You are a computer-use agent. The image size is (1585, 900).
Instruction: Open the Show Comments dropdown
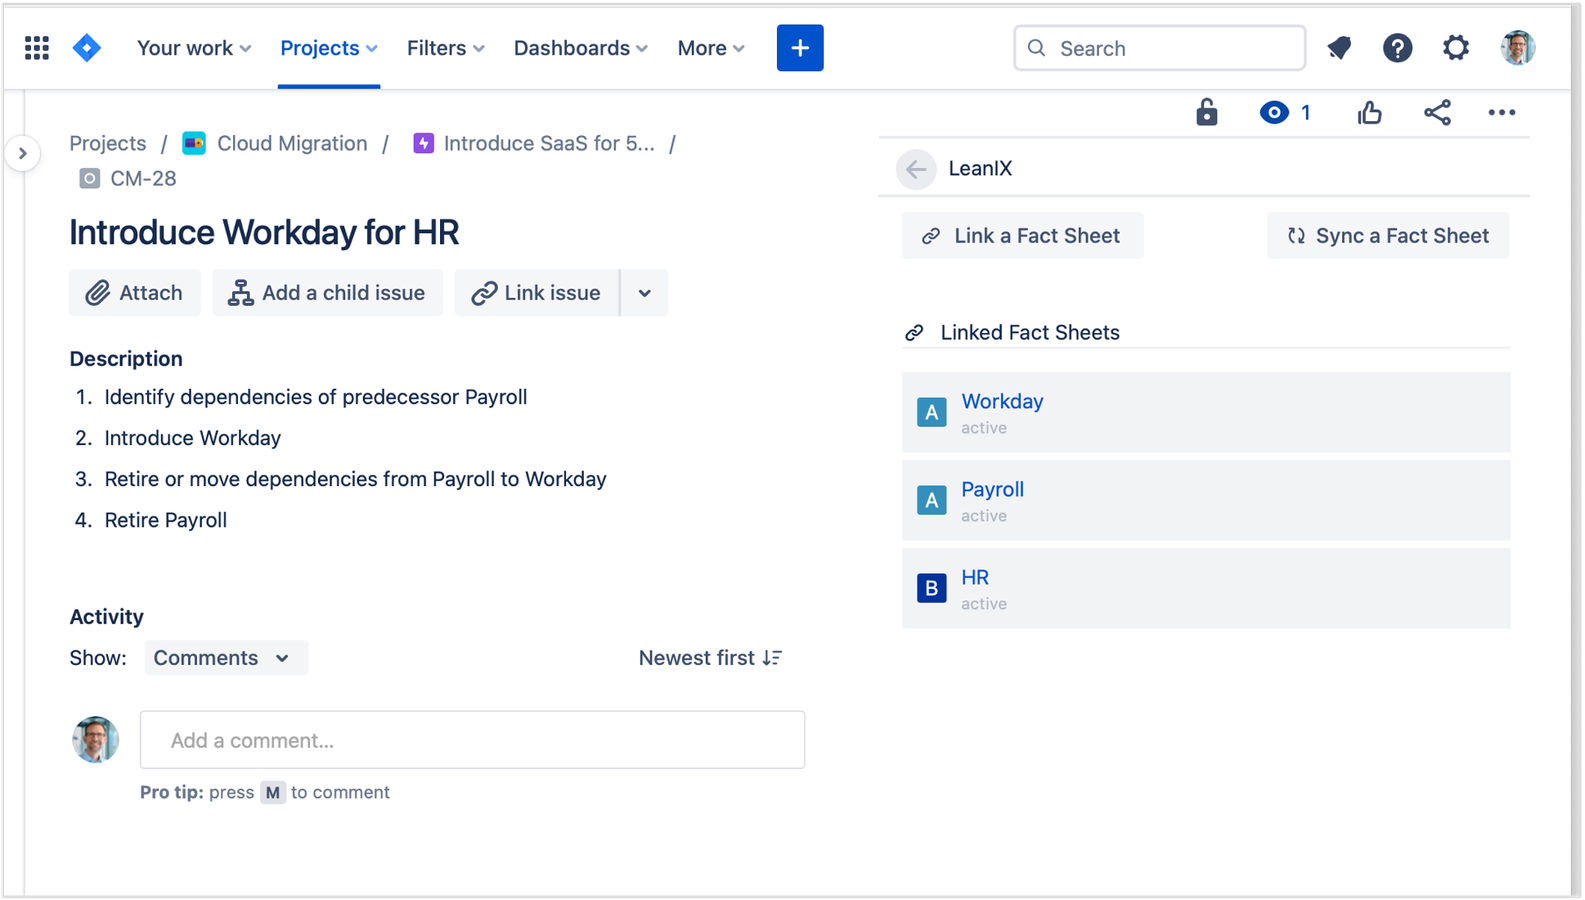tap(226, 658)
